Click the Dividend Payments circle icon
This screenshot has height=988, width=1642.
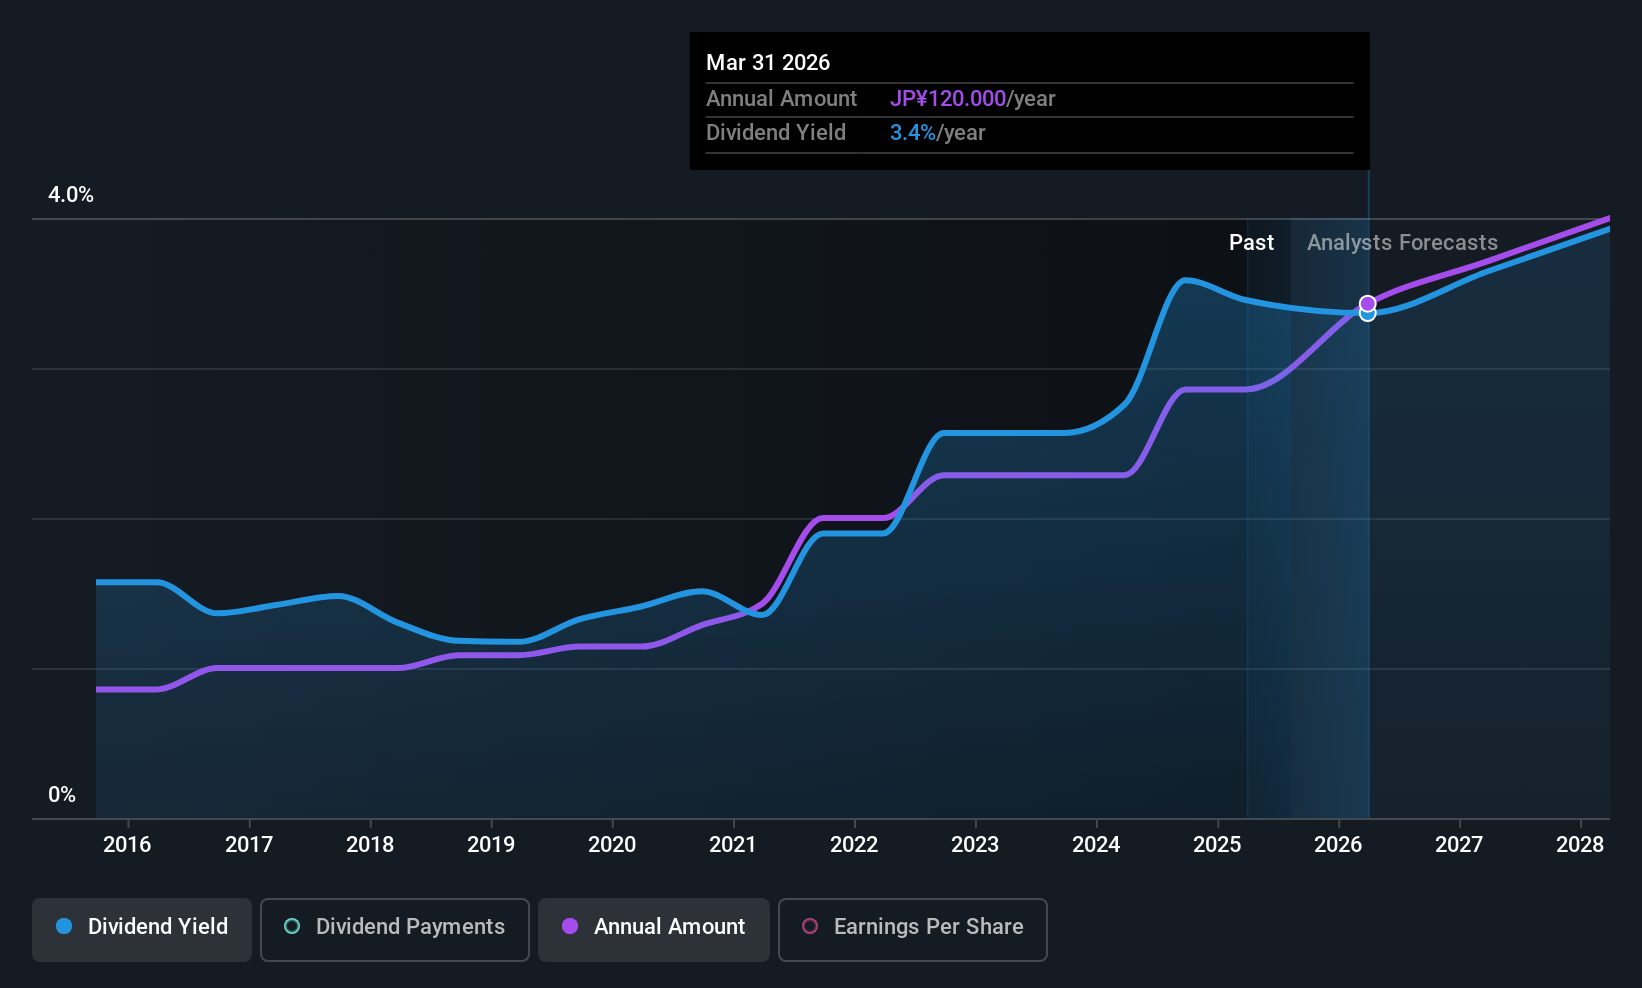point(291,927)
